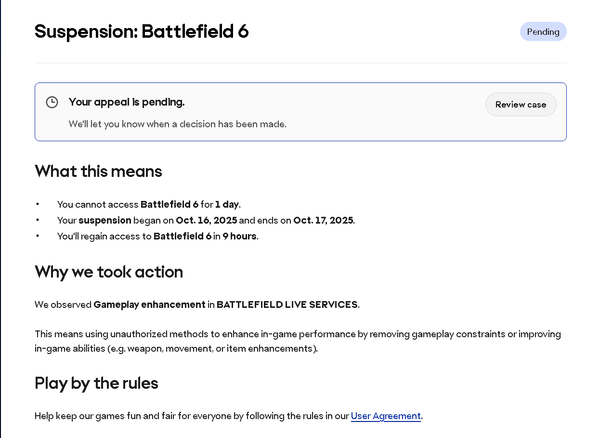Click the 'BATTLEFIELD LIVE SERVICES' text
Image resolution: width=600 pixels, height=438 pixels.
(x=287, y=304)
